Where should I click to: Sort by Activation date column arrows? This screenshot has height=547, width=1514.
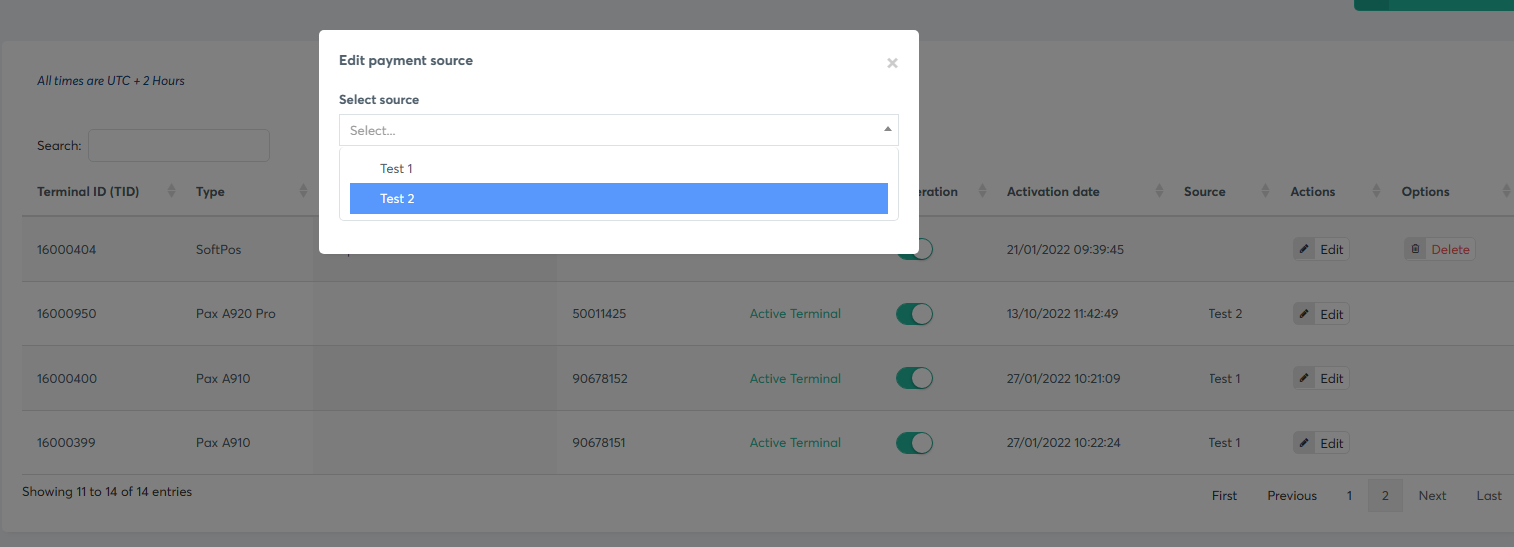point(1159,192)
